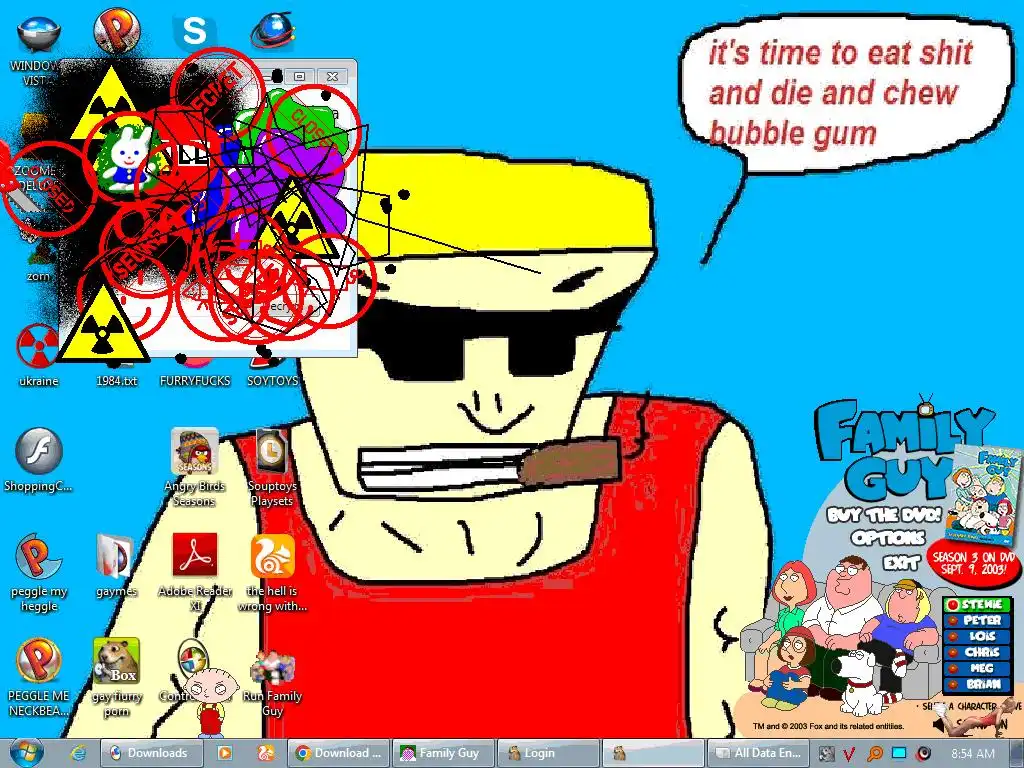Click the Season 3 on DVD red badge
This screenshot has width=1024, height=768.
(973, 562)
